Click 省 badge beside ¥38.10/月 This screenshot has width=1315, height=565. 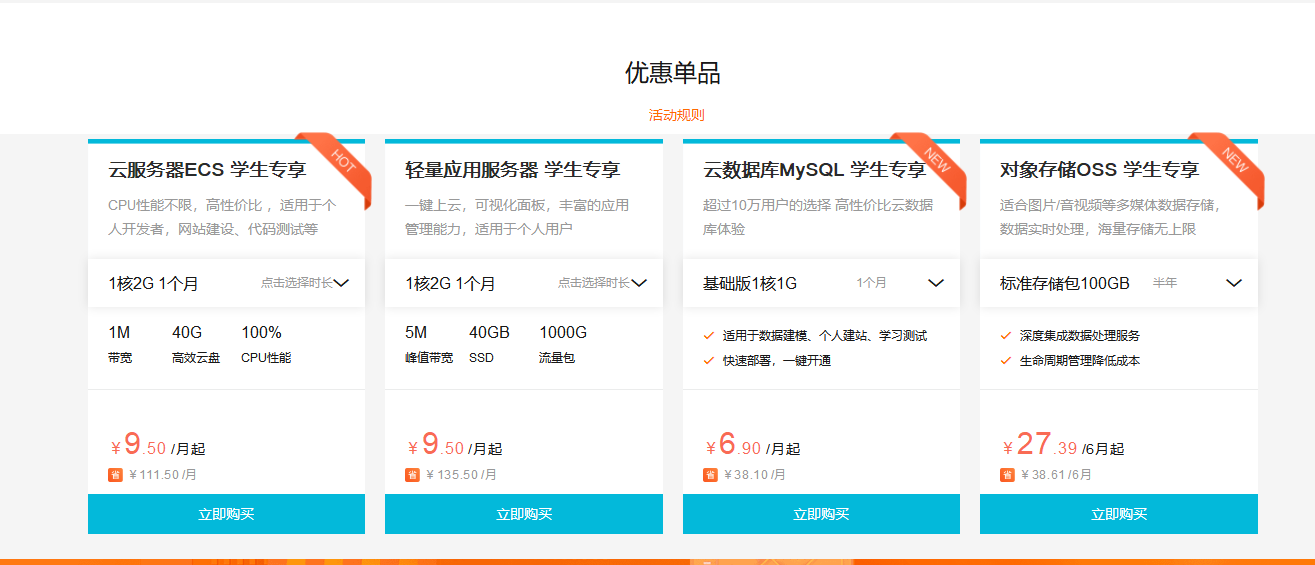click(x=710, y=475)
